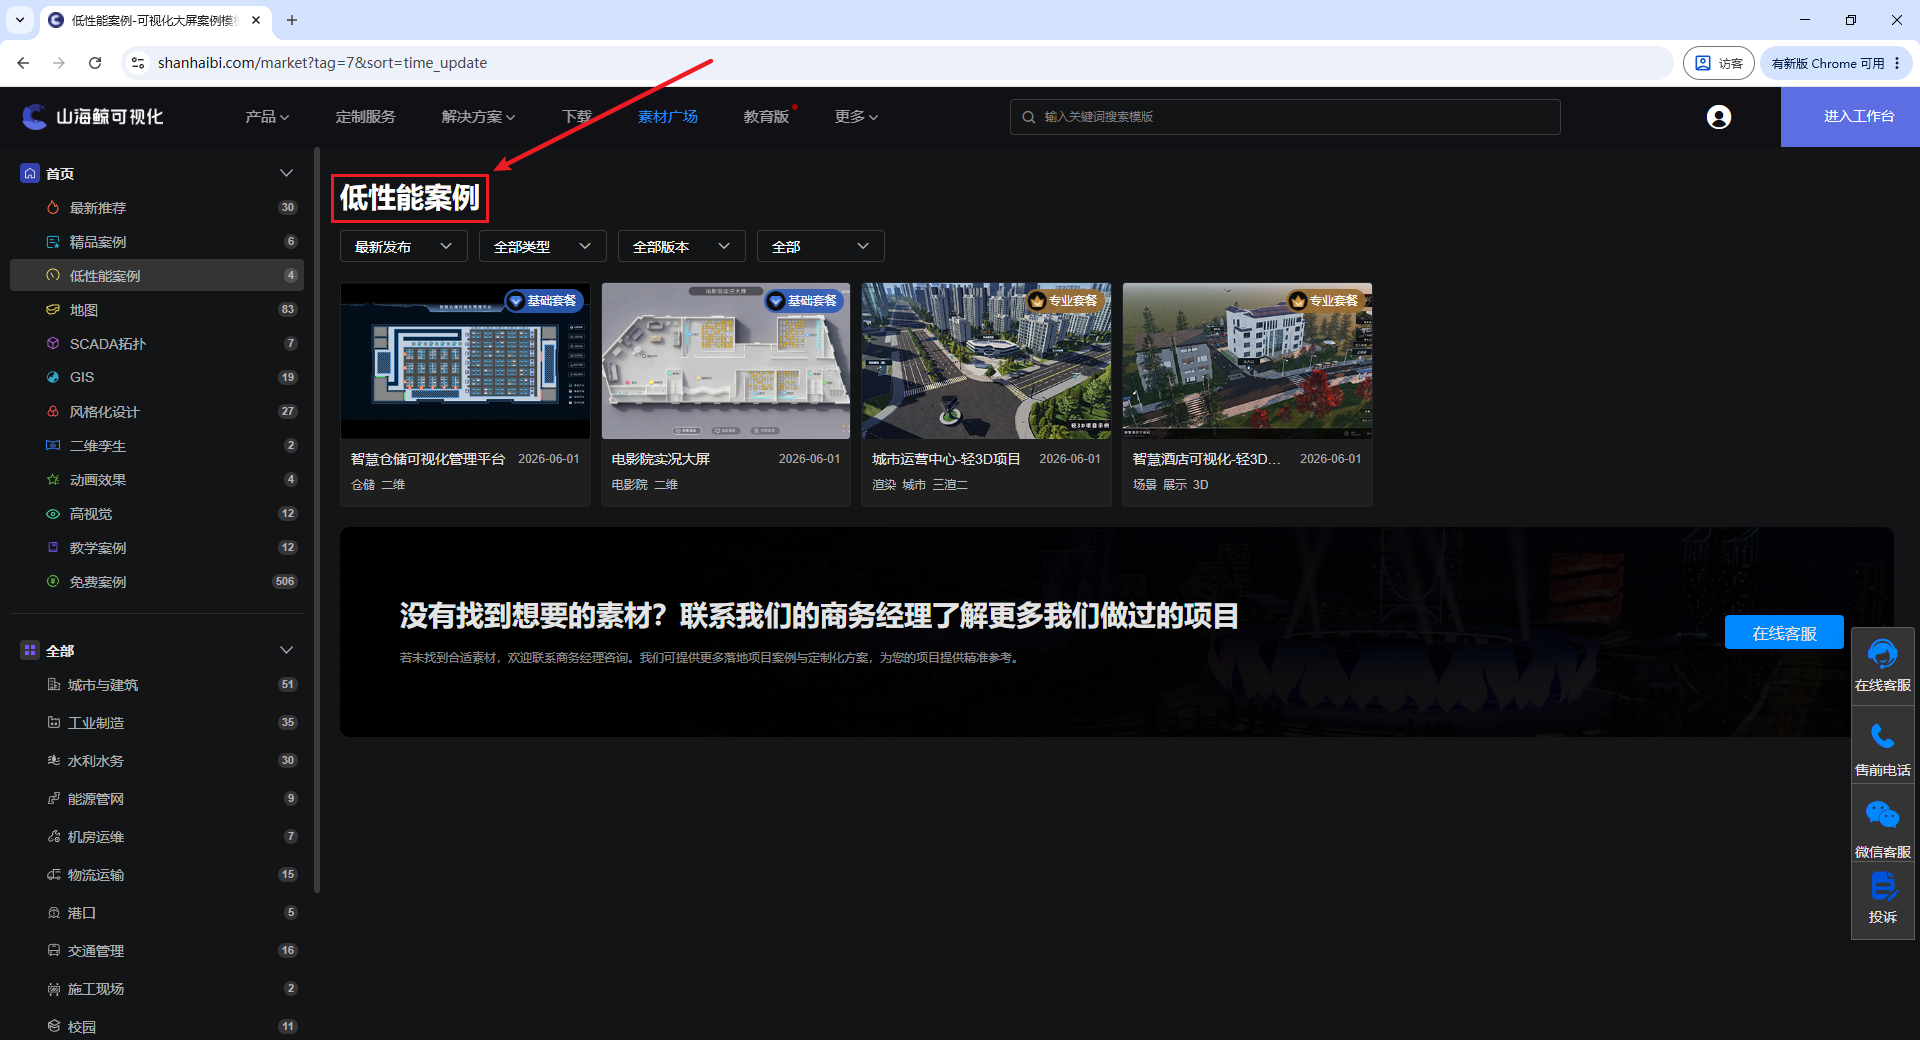
Task: Open a new browser tab
Action: [292, 20]
